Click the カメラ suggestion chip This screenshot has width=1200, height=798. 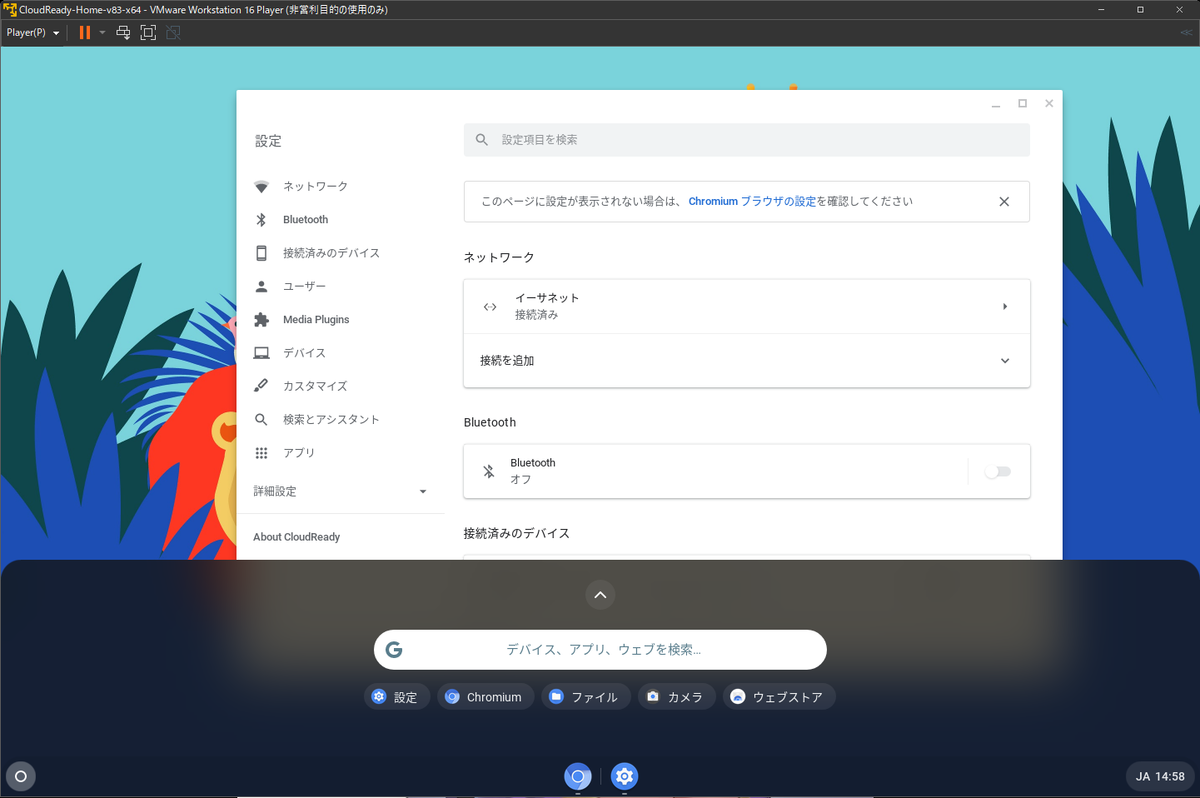pos(677,697)
